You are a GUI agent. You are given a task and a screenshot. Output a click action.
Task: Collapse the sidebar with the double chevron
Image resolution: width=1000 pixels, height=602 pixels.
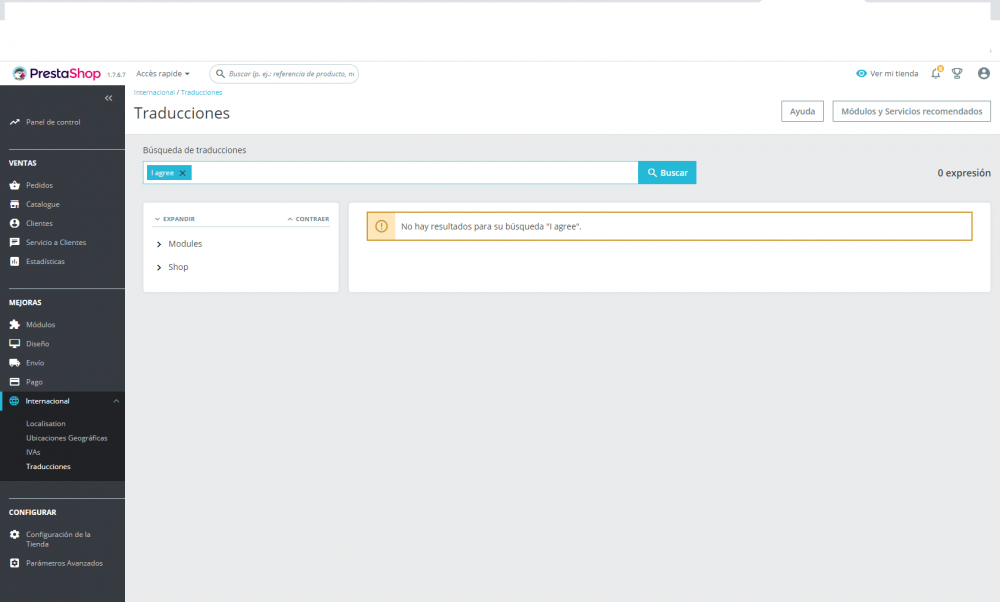(108, 98)
